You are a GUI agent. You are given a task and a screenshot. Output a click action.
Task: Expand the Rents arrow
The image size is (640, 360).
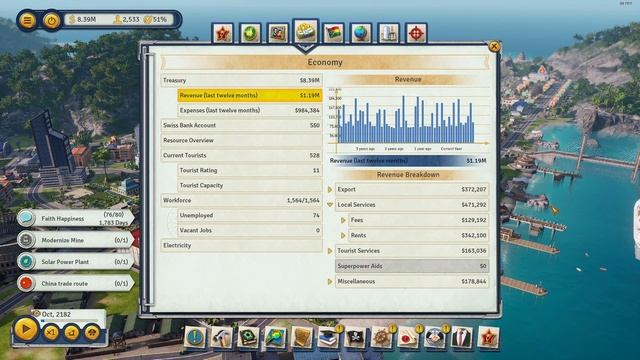(x=343, y=236)
